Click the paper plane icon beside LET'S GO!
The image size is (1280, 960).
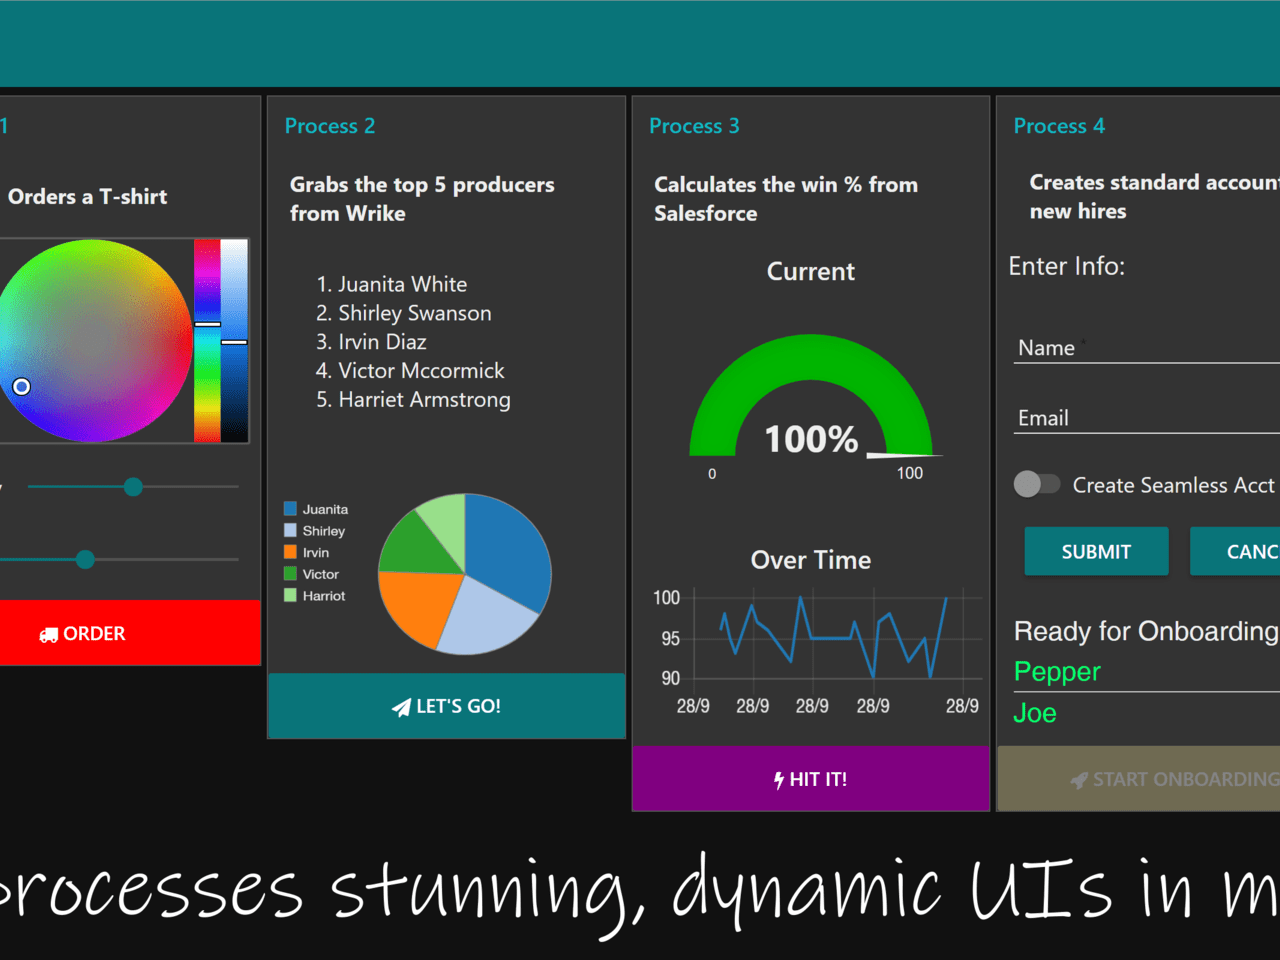(x=401, y=707)
